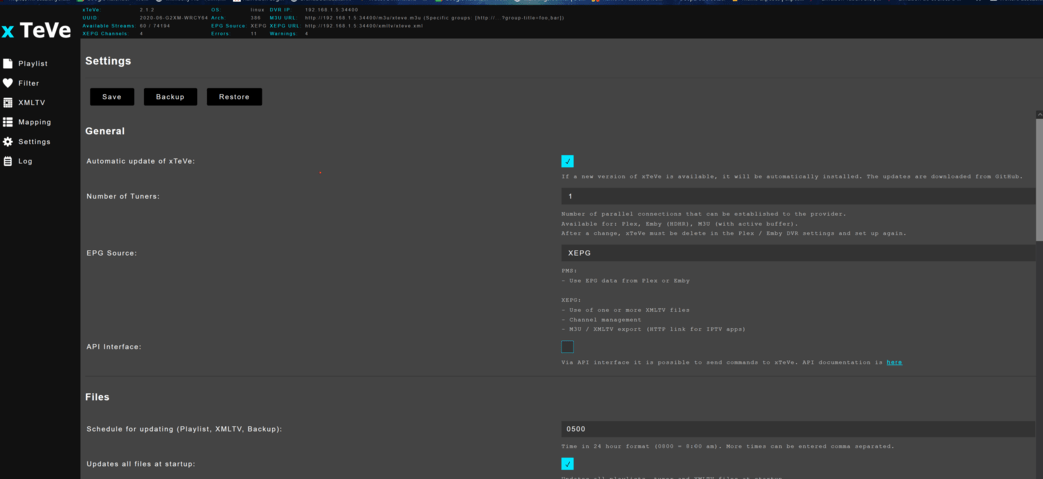Click the 'EPG Source:' label

click(112, 253)
